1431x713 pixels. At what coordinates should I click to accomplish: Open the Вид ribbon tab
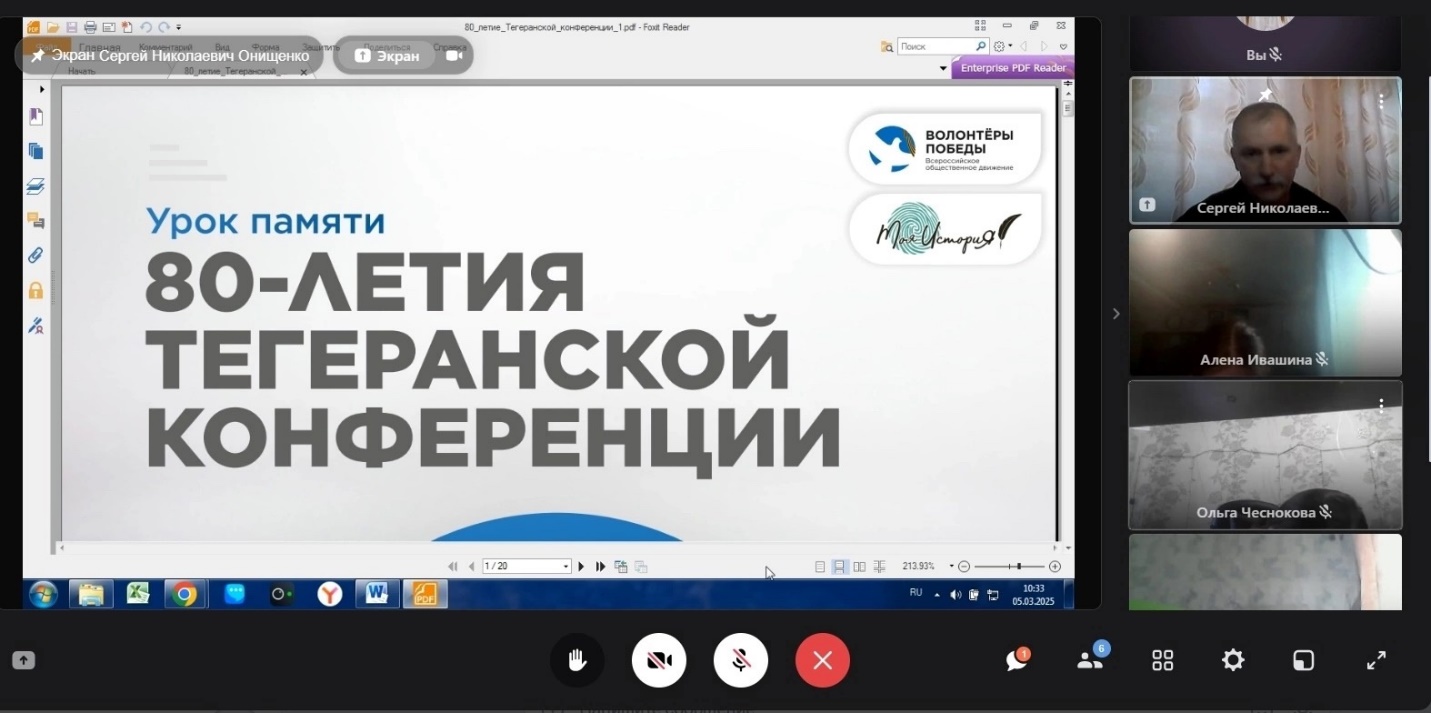tap(223, 47)
